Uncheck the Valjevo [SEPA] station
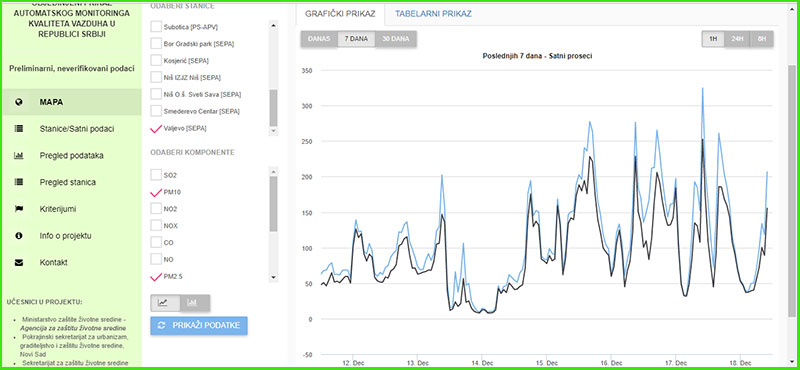800x370 pixels. click(156, 129)
